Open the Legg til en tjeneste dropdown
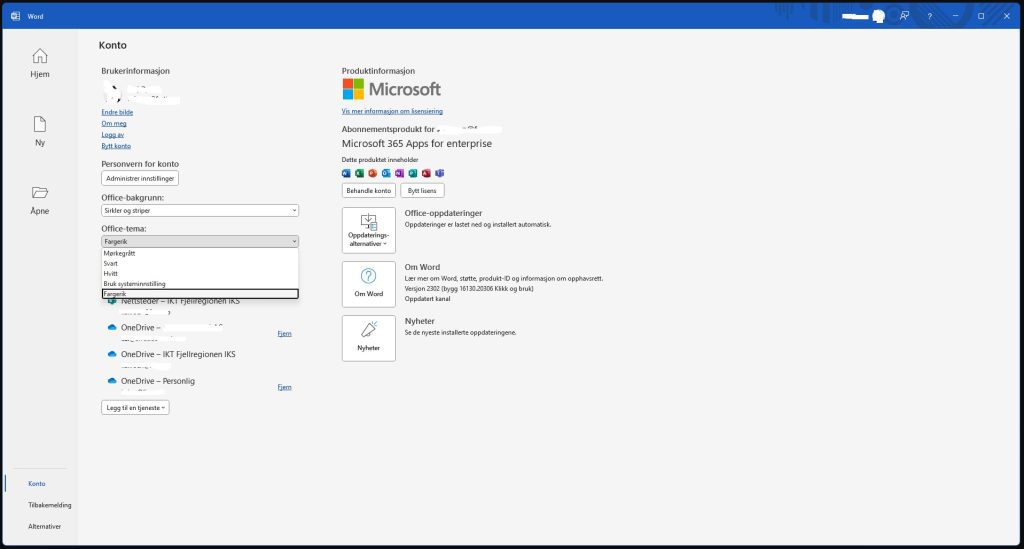The width and height of the screenshot is (1024, 549). click(x=135, y=407)
